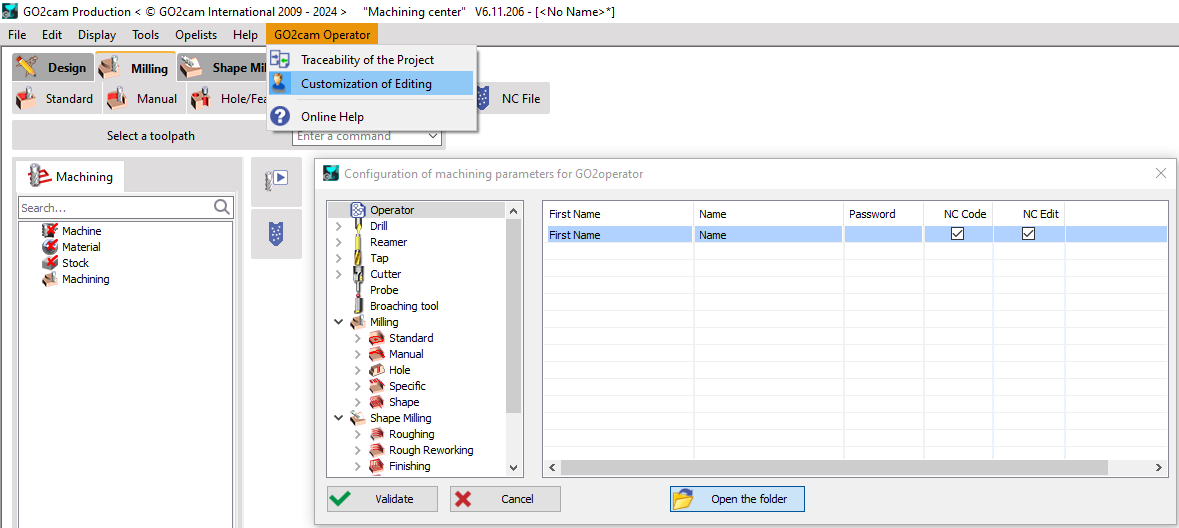Toggle the NC Code checkbox

coord(957,234)
